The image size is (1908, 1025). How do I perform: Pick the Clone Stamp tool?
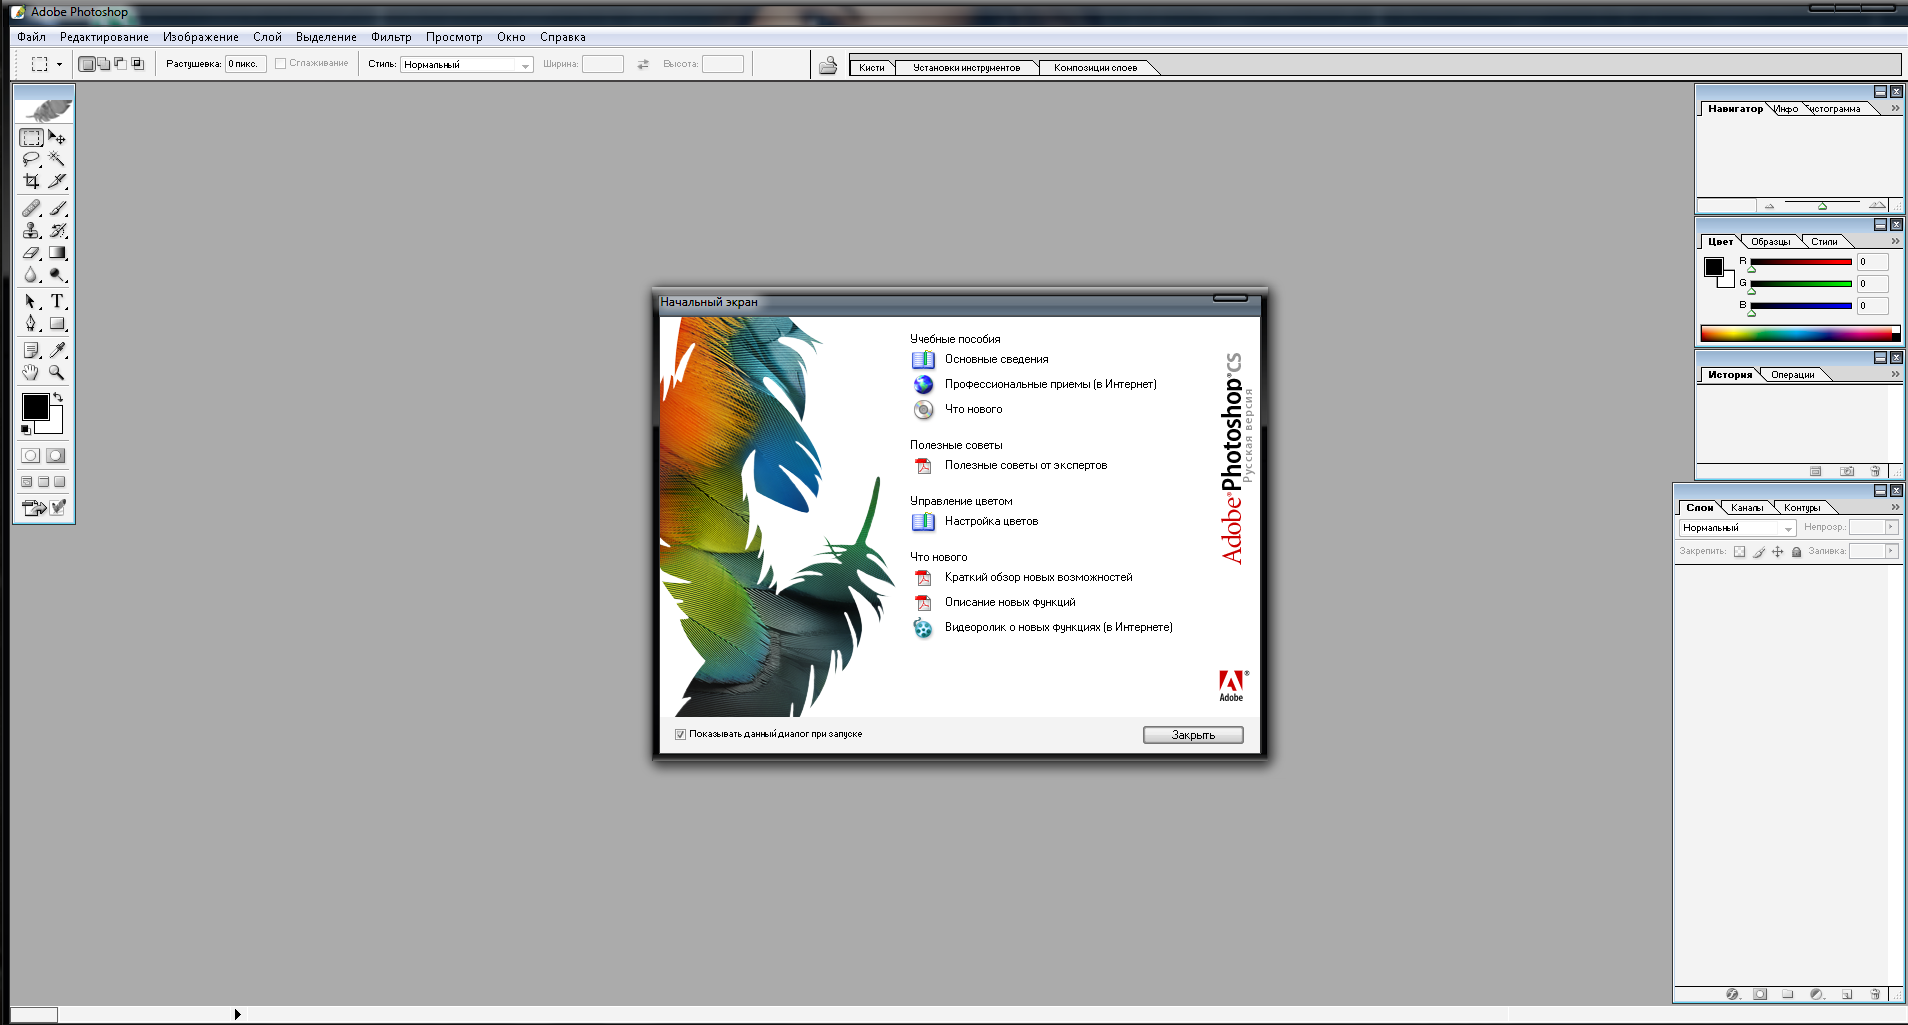click(31, 230)
